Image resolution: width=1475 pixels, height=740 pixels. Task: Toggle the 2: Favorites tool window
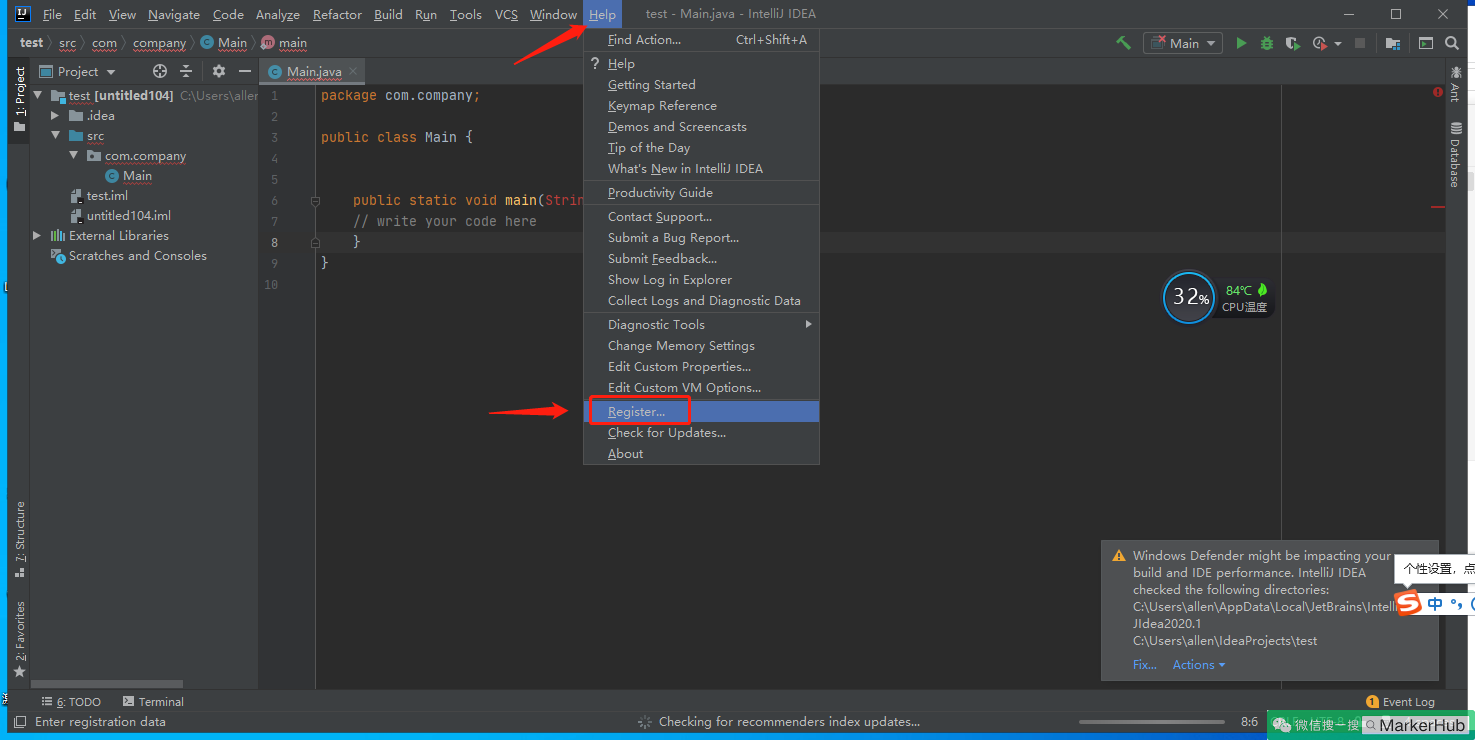[19, 640]
